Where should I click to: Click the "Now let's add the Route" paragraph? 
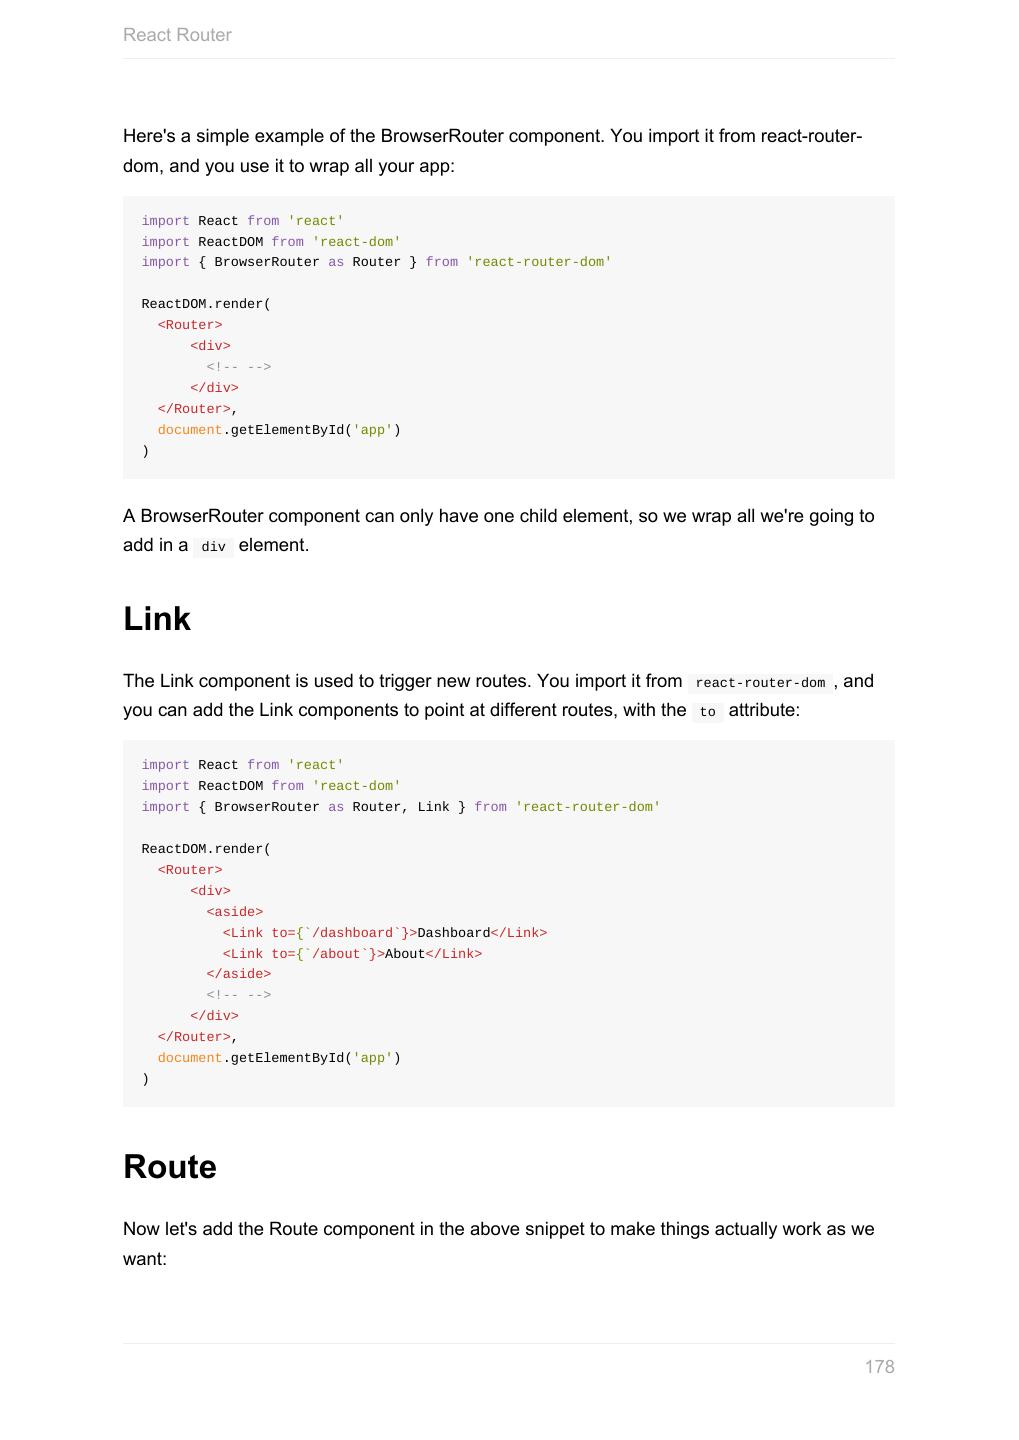(x=498, y=1229)
